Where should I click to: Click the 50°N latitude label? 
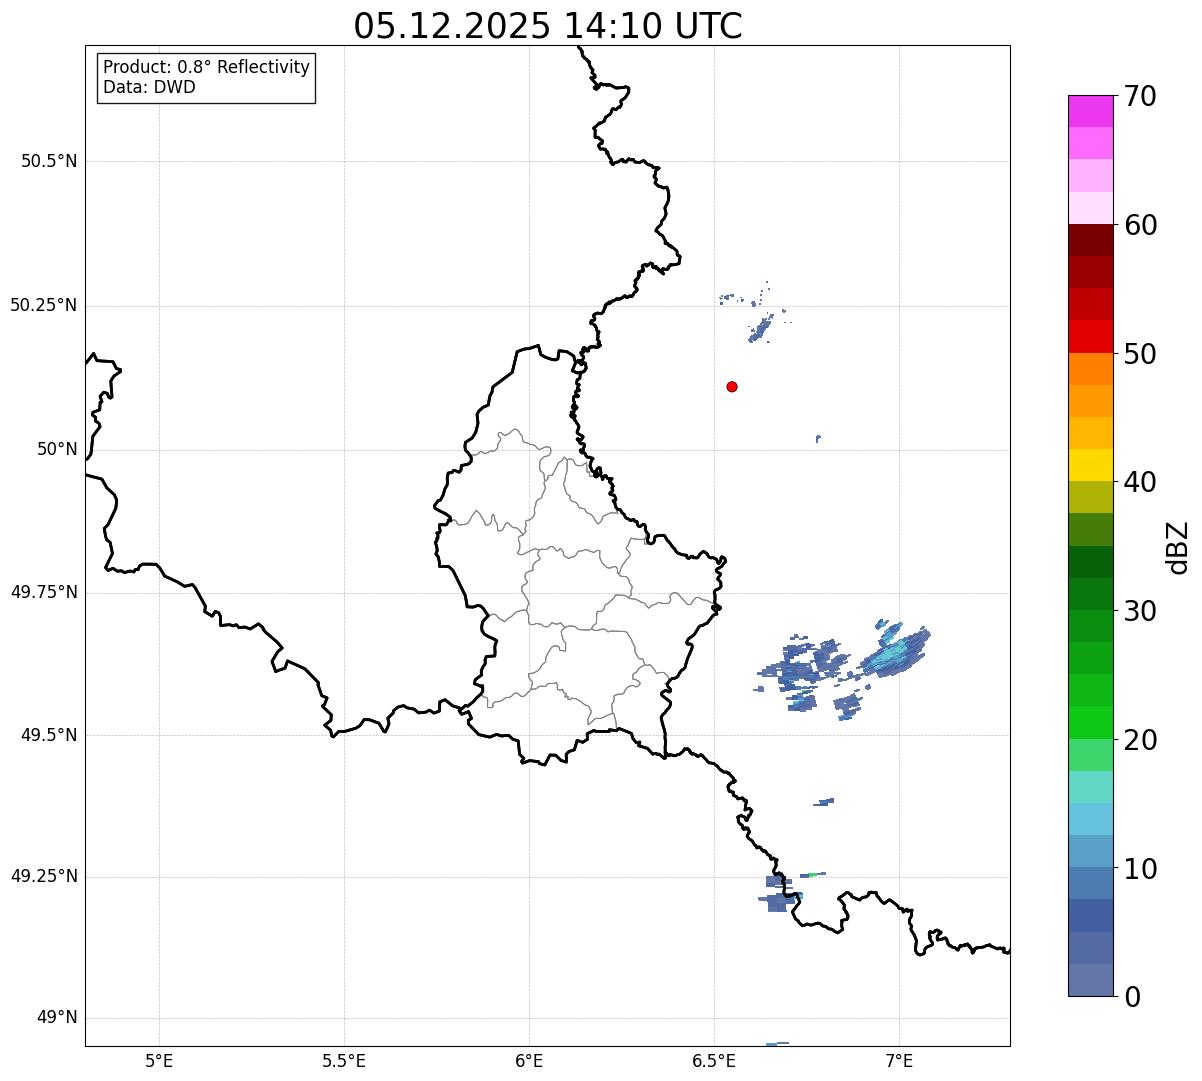pos(57,449)
